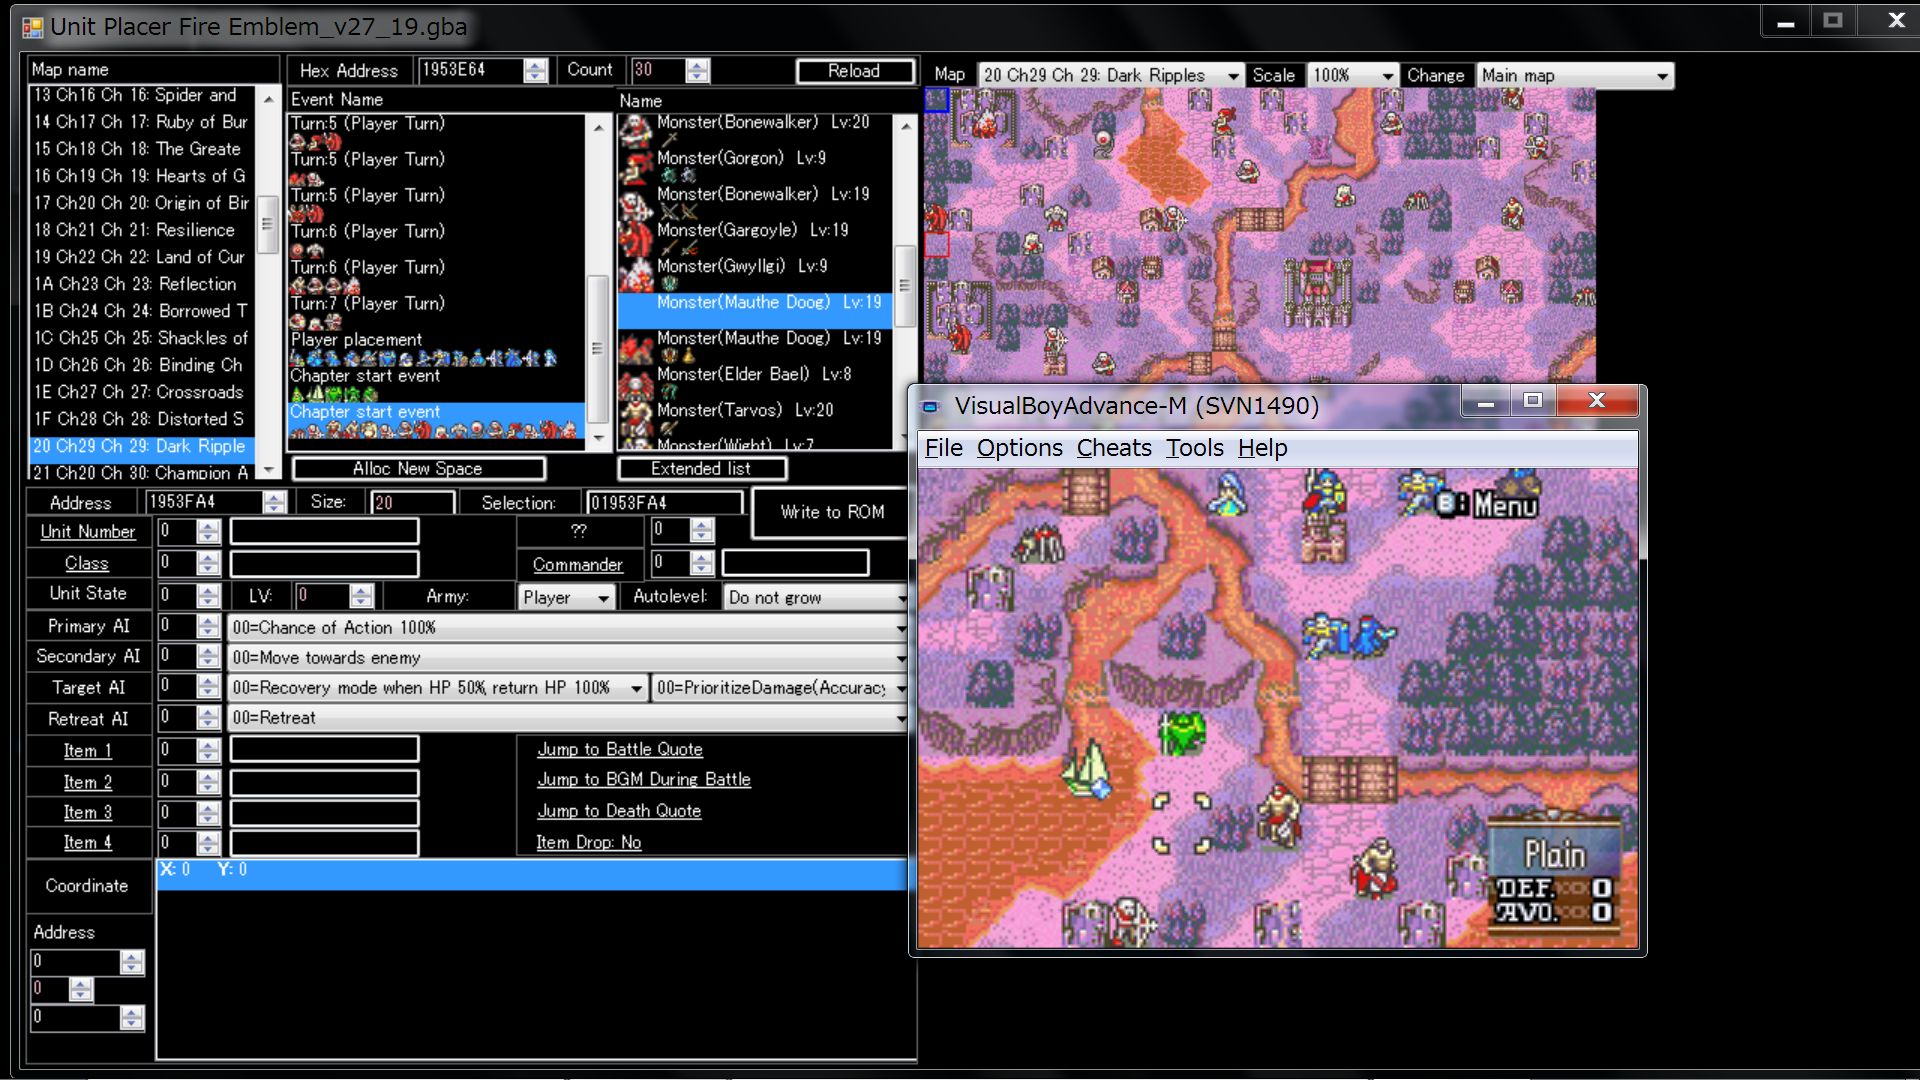The height and width of the screenshot is (1080, 1920).
Task: Open File menu in VisualBoyAdvance
Action: [x=943, y=448]
